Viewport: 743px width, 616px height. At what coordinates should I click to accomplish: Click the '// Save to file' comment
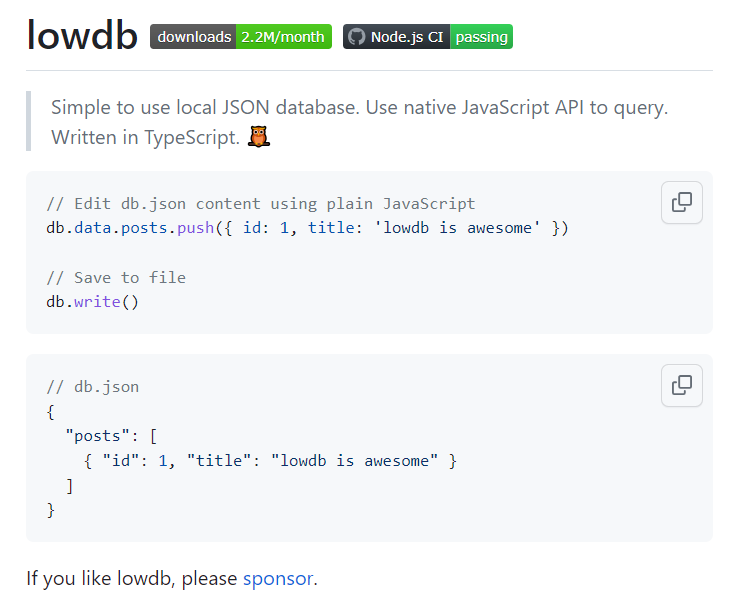tap(116, 278)
